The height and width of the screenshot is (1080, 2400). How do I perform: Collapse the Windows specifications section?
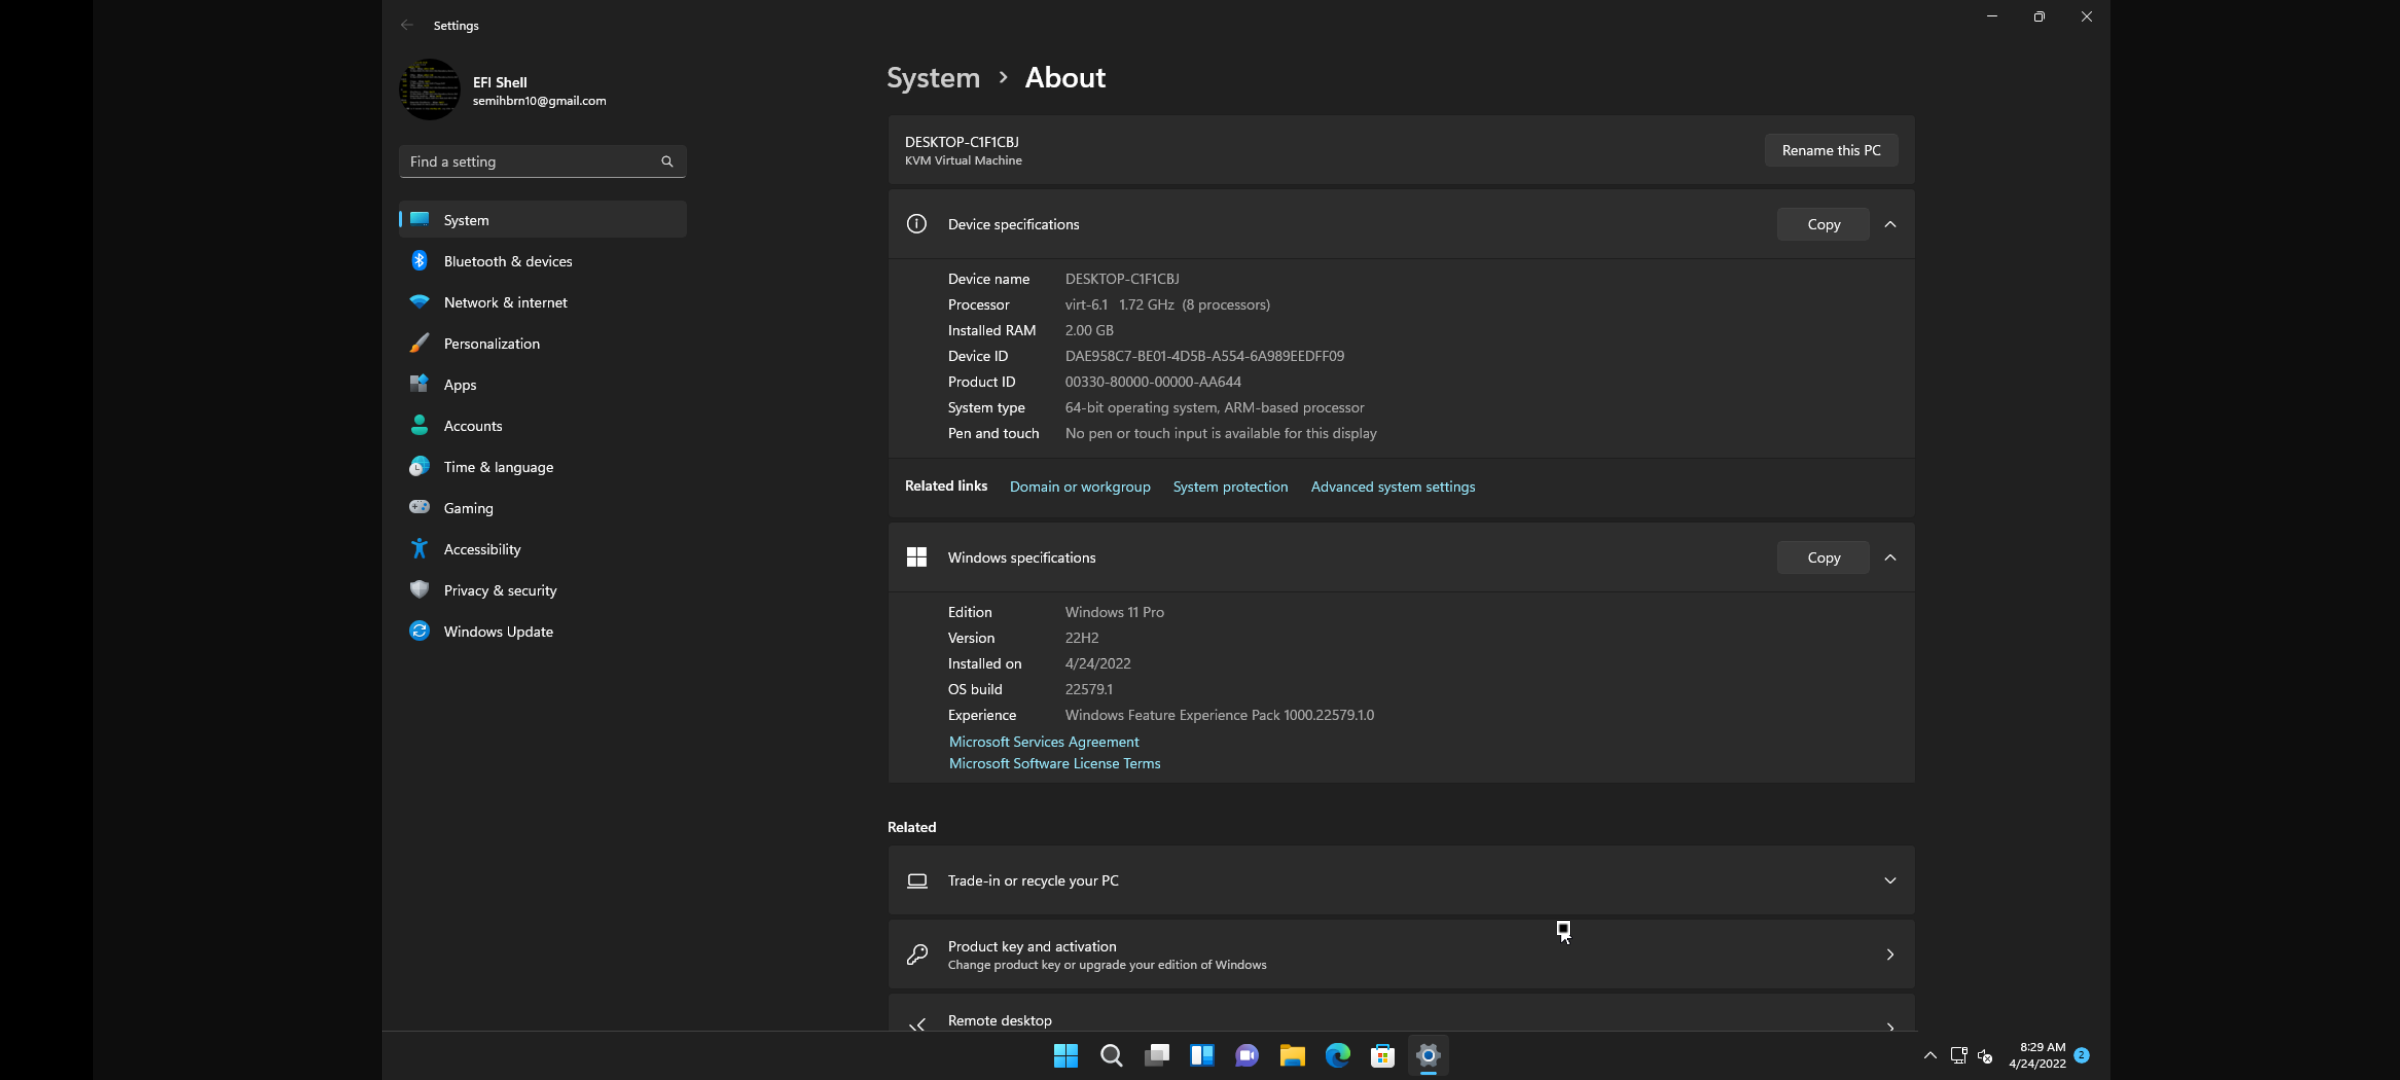(x=1890, y=557)
